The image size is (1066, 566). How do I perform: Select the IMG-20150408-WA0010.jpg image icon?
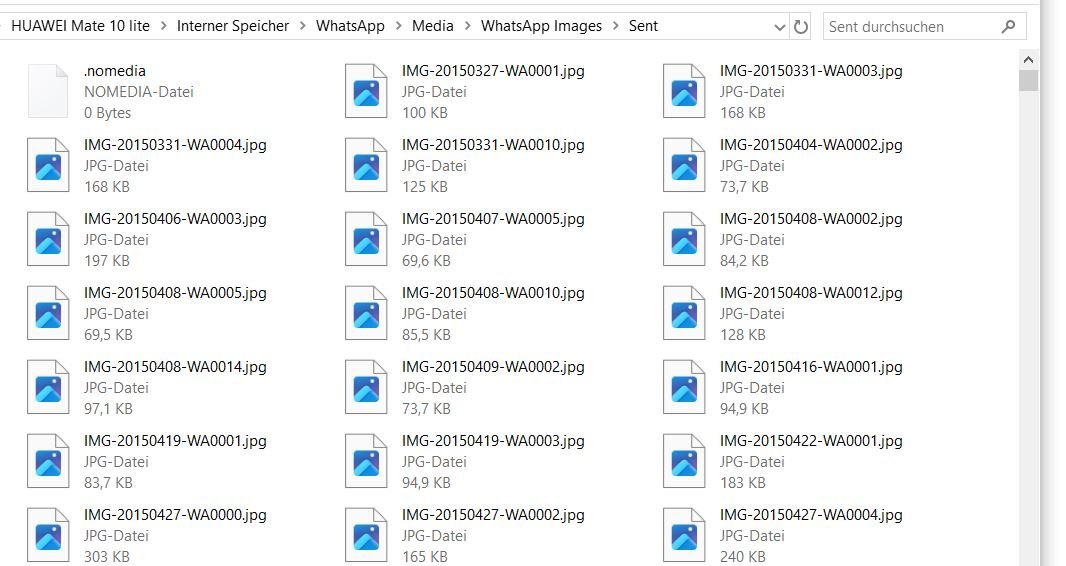coord(366,313)
